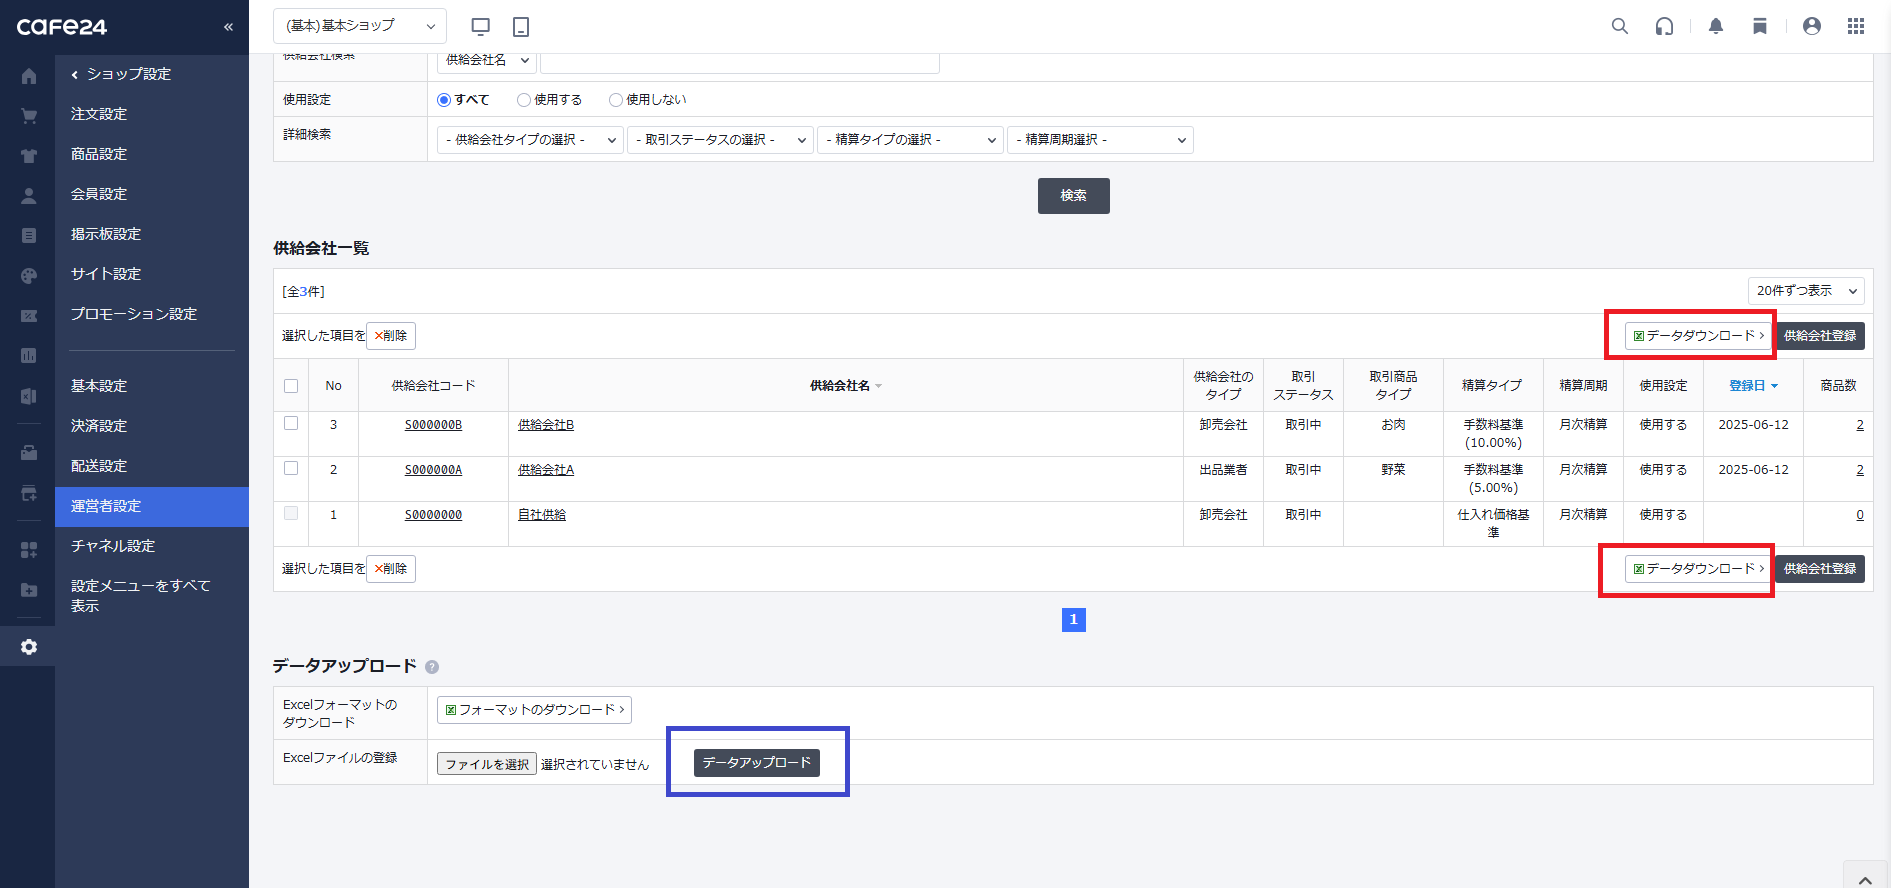Open the notifications bell icon
The width and height of the screenshot is (1891, 888).
point(1716,26)
